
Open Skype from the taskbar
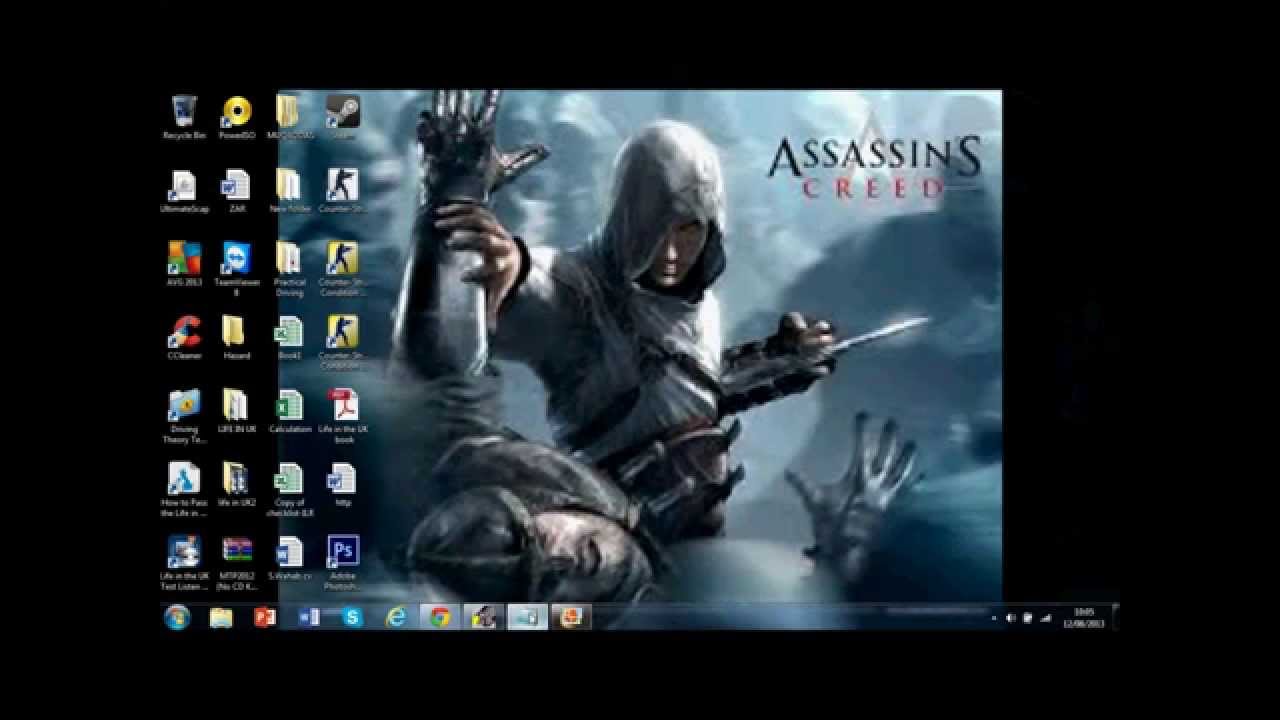(x=353, y=617)
